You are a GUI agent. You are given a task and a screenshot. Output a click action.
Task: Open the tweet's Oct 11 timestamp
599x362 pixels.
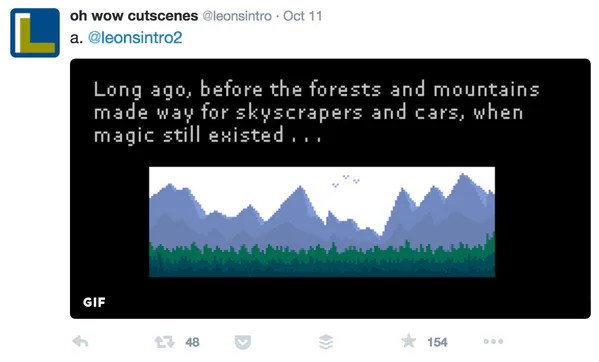tap(303, 16)
